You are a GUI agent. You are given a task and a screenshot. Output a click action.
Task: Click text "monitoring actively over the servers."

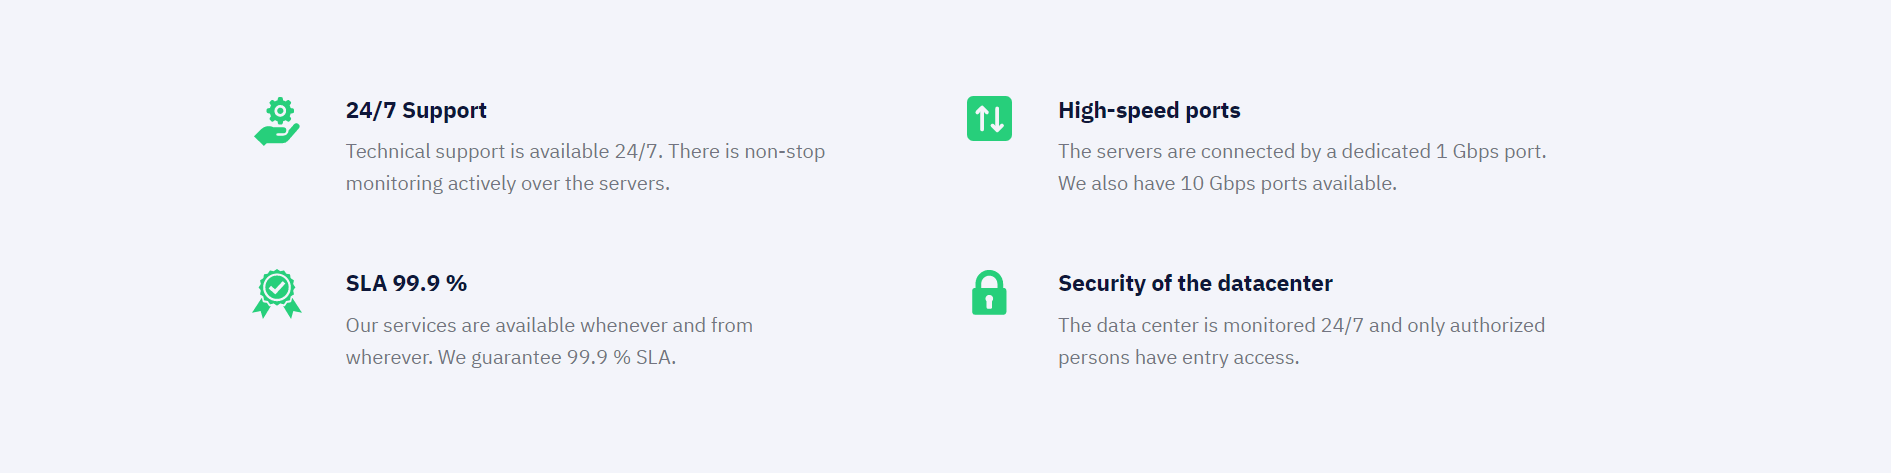pyautogui.click(x=508, y=183)
